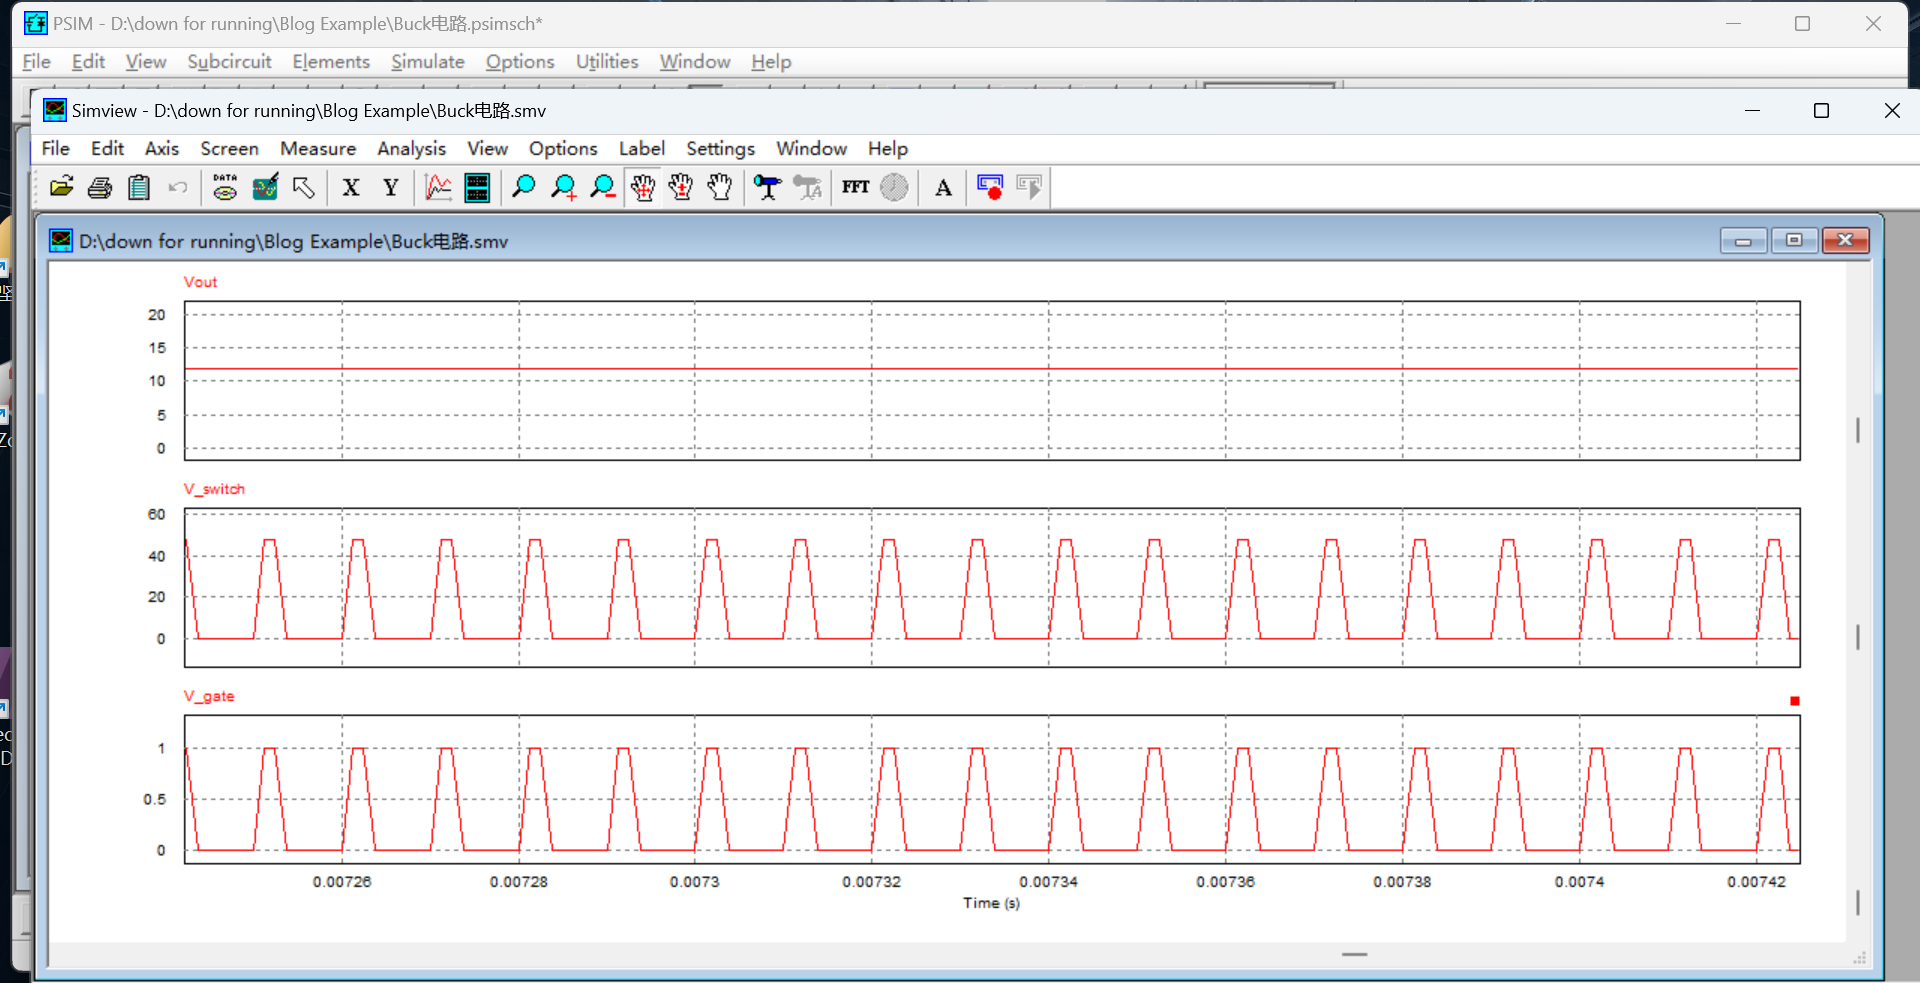Add text label with the A icon
This screenshot has height=983, width=1920.
[x=943, y=187]
